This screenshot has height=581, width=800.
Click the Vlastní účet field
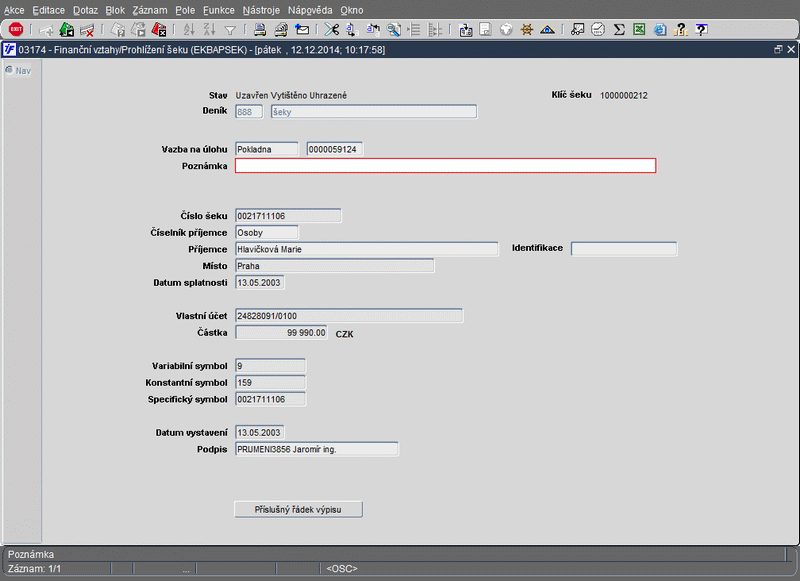[x=349, y=316]
